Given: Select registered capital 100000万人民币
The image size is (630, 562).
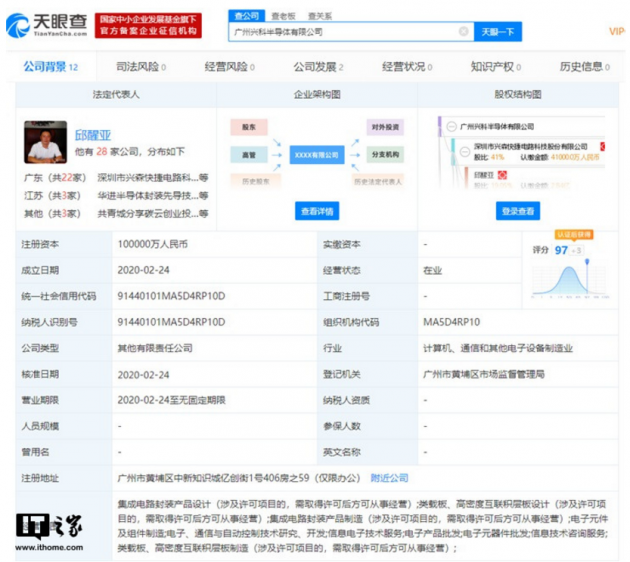Looking at the screenshot, I should (153, 244).
